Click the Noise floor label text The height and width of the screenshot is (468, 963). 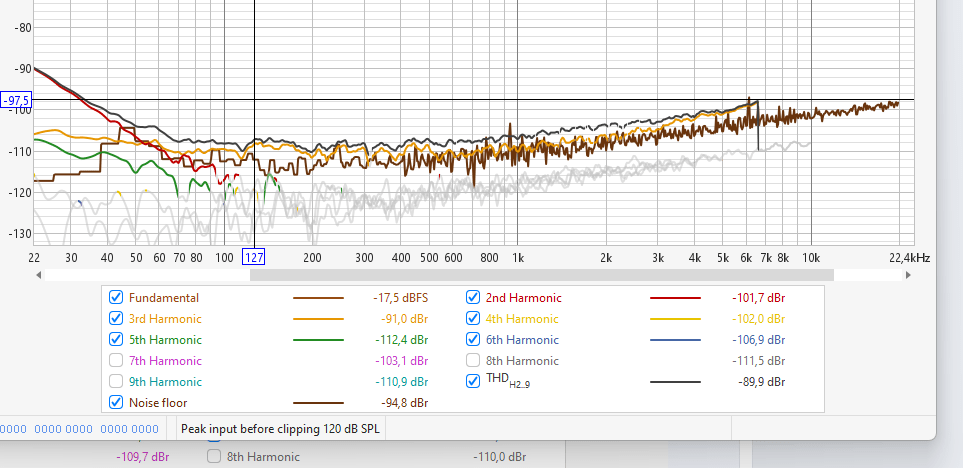[158, 403]
